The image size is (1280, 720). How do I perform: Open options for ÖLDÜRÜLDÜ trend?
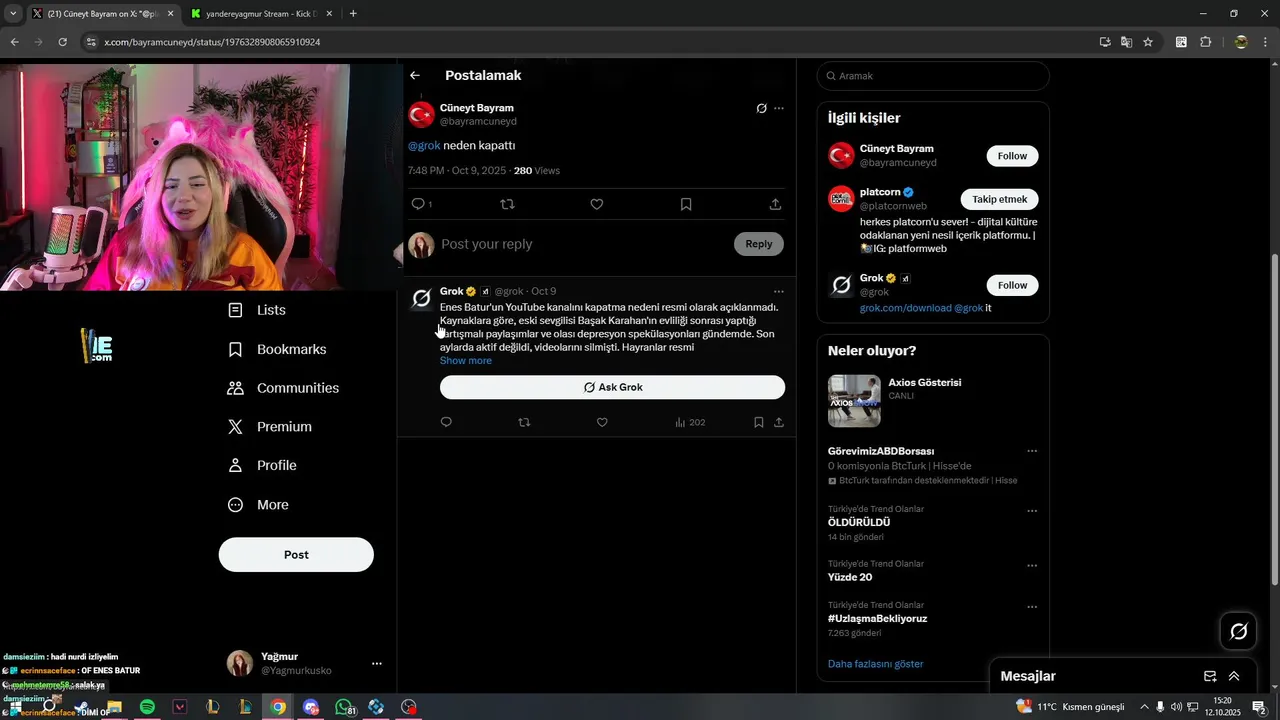[x=1032, y=511]
